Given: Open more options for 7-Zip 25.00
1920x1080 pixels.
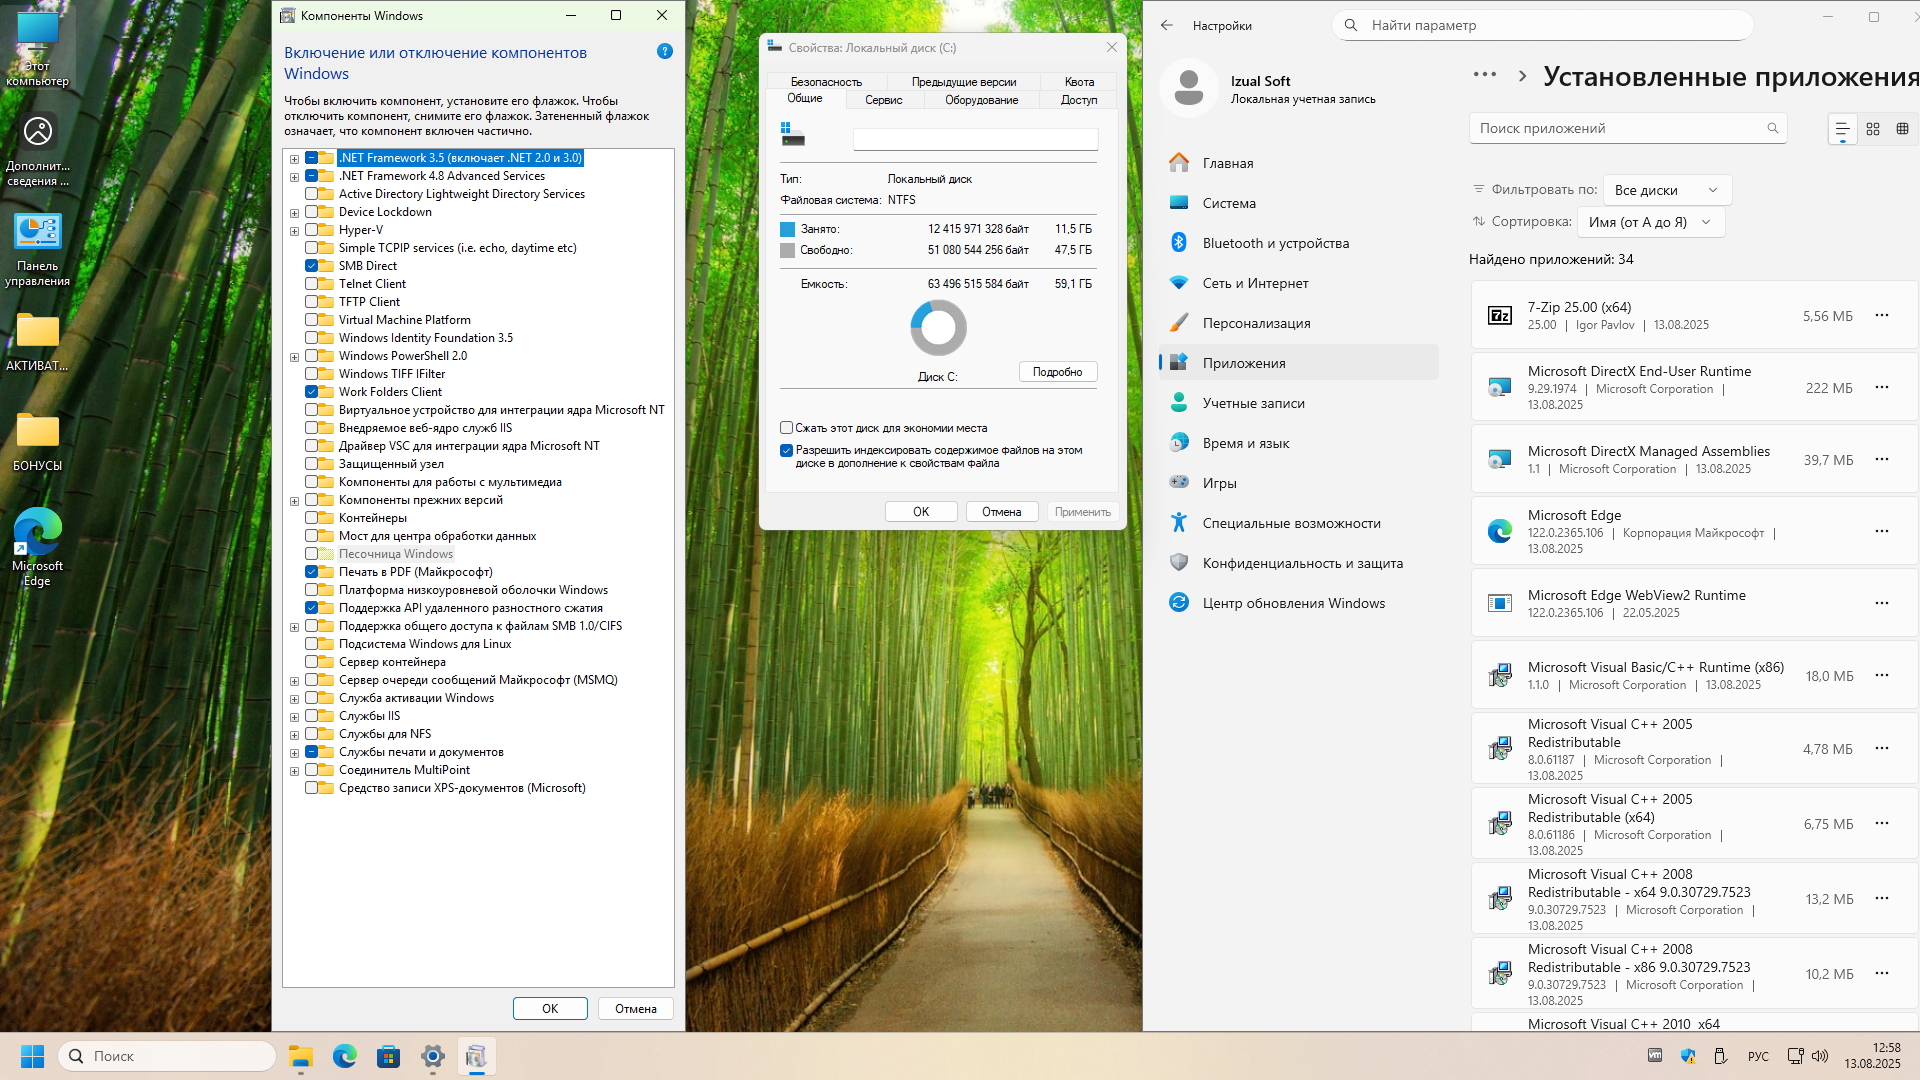Looking at the screenshot, I should (x=1882, y=315).
